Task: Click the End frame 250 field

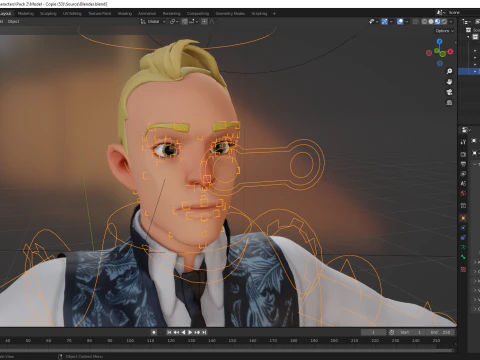Action: click(440, 332)
